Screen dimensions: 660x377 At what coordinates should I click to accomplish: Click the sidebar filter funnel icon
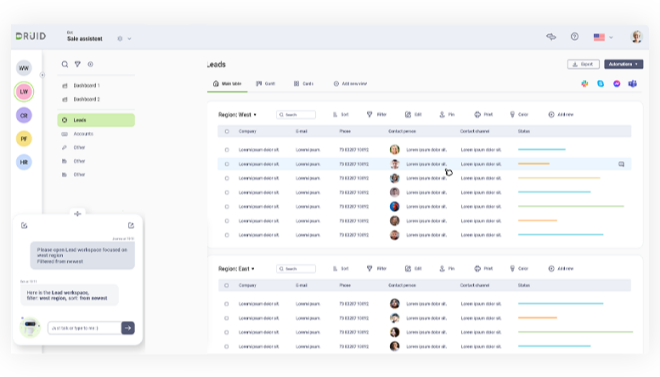coord(77,64)
